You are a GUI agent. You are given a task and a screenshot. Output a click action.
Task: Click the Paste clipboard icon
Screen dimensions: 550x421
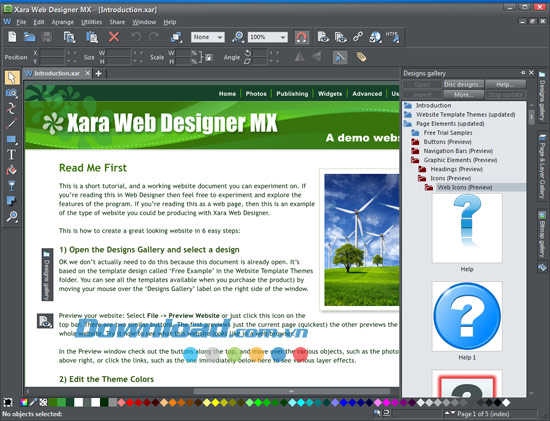92,37
